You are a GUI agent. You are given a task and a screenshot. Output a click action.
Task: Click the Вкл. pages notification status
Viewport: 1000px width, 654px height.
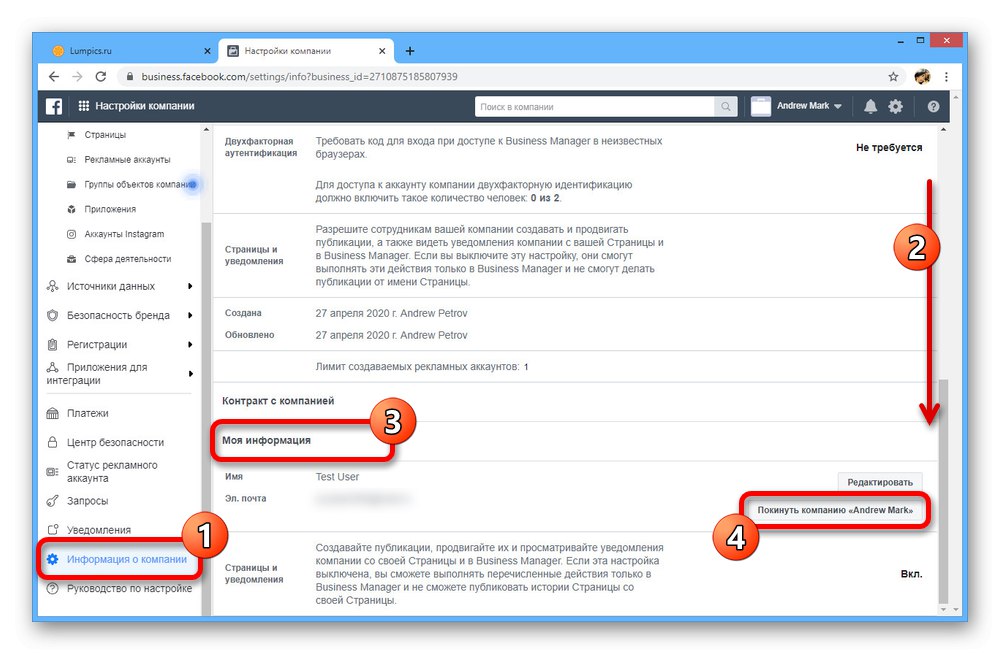(911, 574)
